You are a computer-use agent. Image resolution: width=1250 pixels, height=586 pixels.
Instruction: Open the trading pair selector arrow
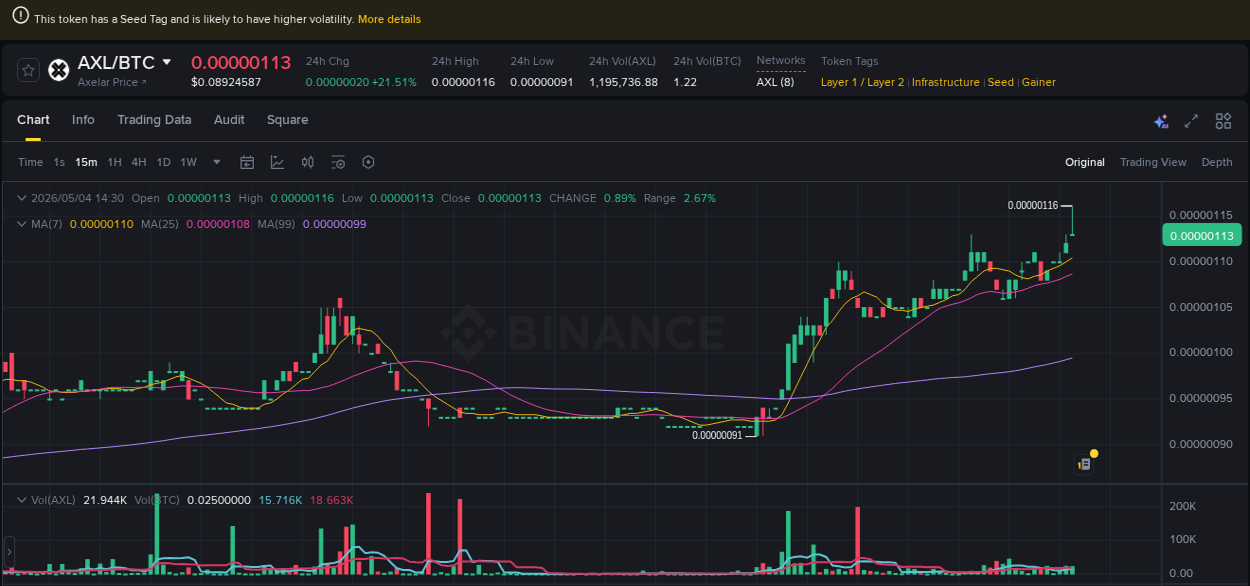coord(167,62)
